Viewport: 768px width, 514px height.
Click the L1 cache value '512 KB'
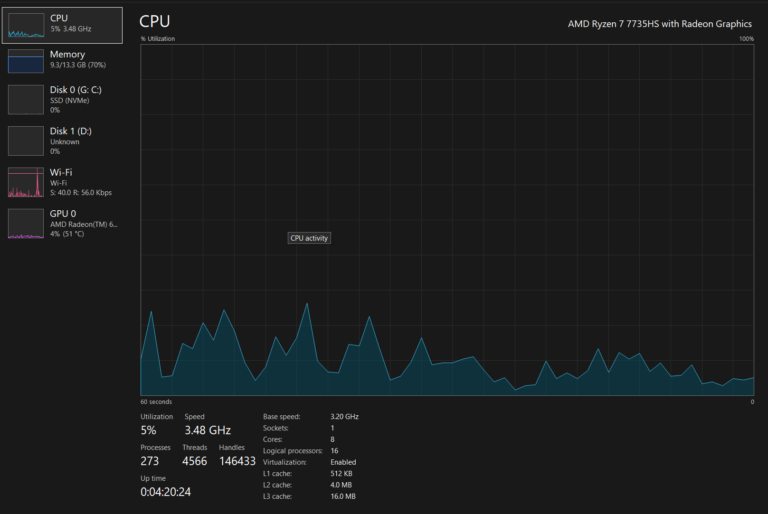click(341, 473)
